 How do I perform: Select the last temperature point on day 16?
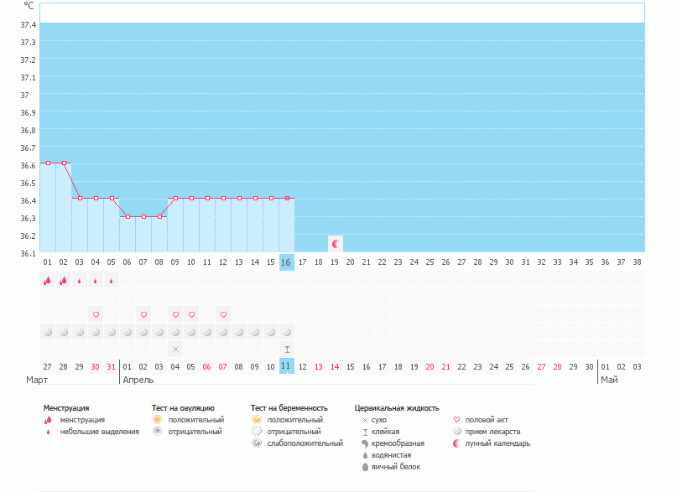click(287, 198)
